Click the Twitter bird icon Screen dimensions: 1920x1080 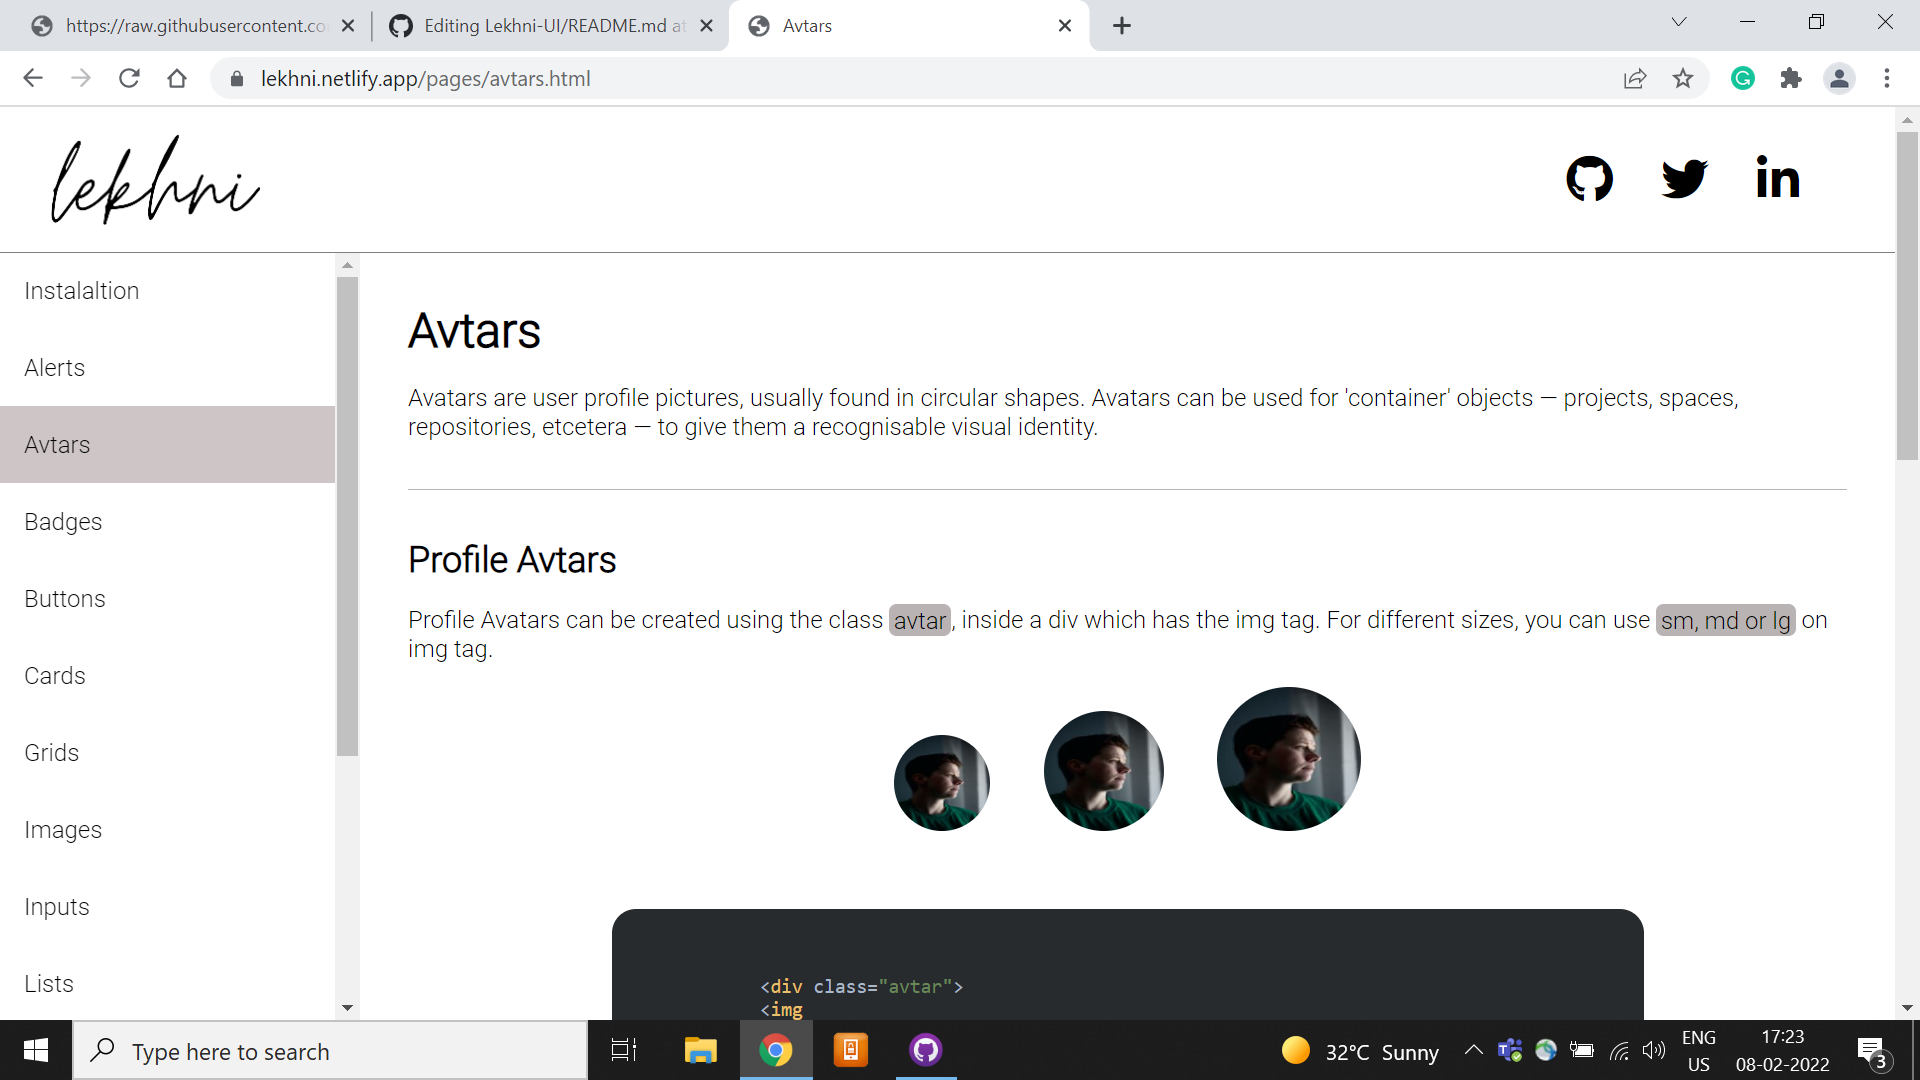[x=1684, y=179]
